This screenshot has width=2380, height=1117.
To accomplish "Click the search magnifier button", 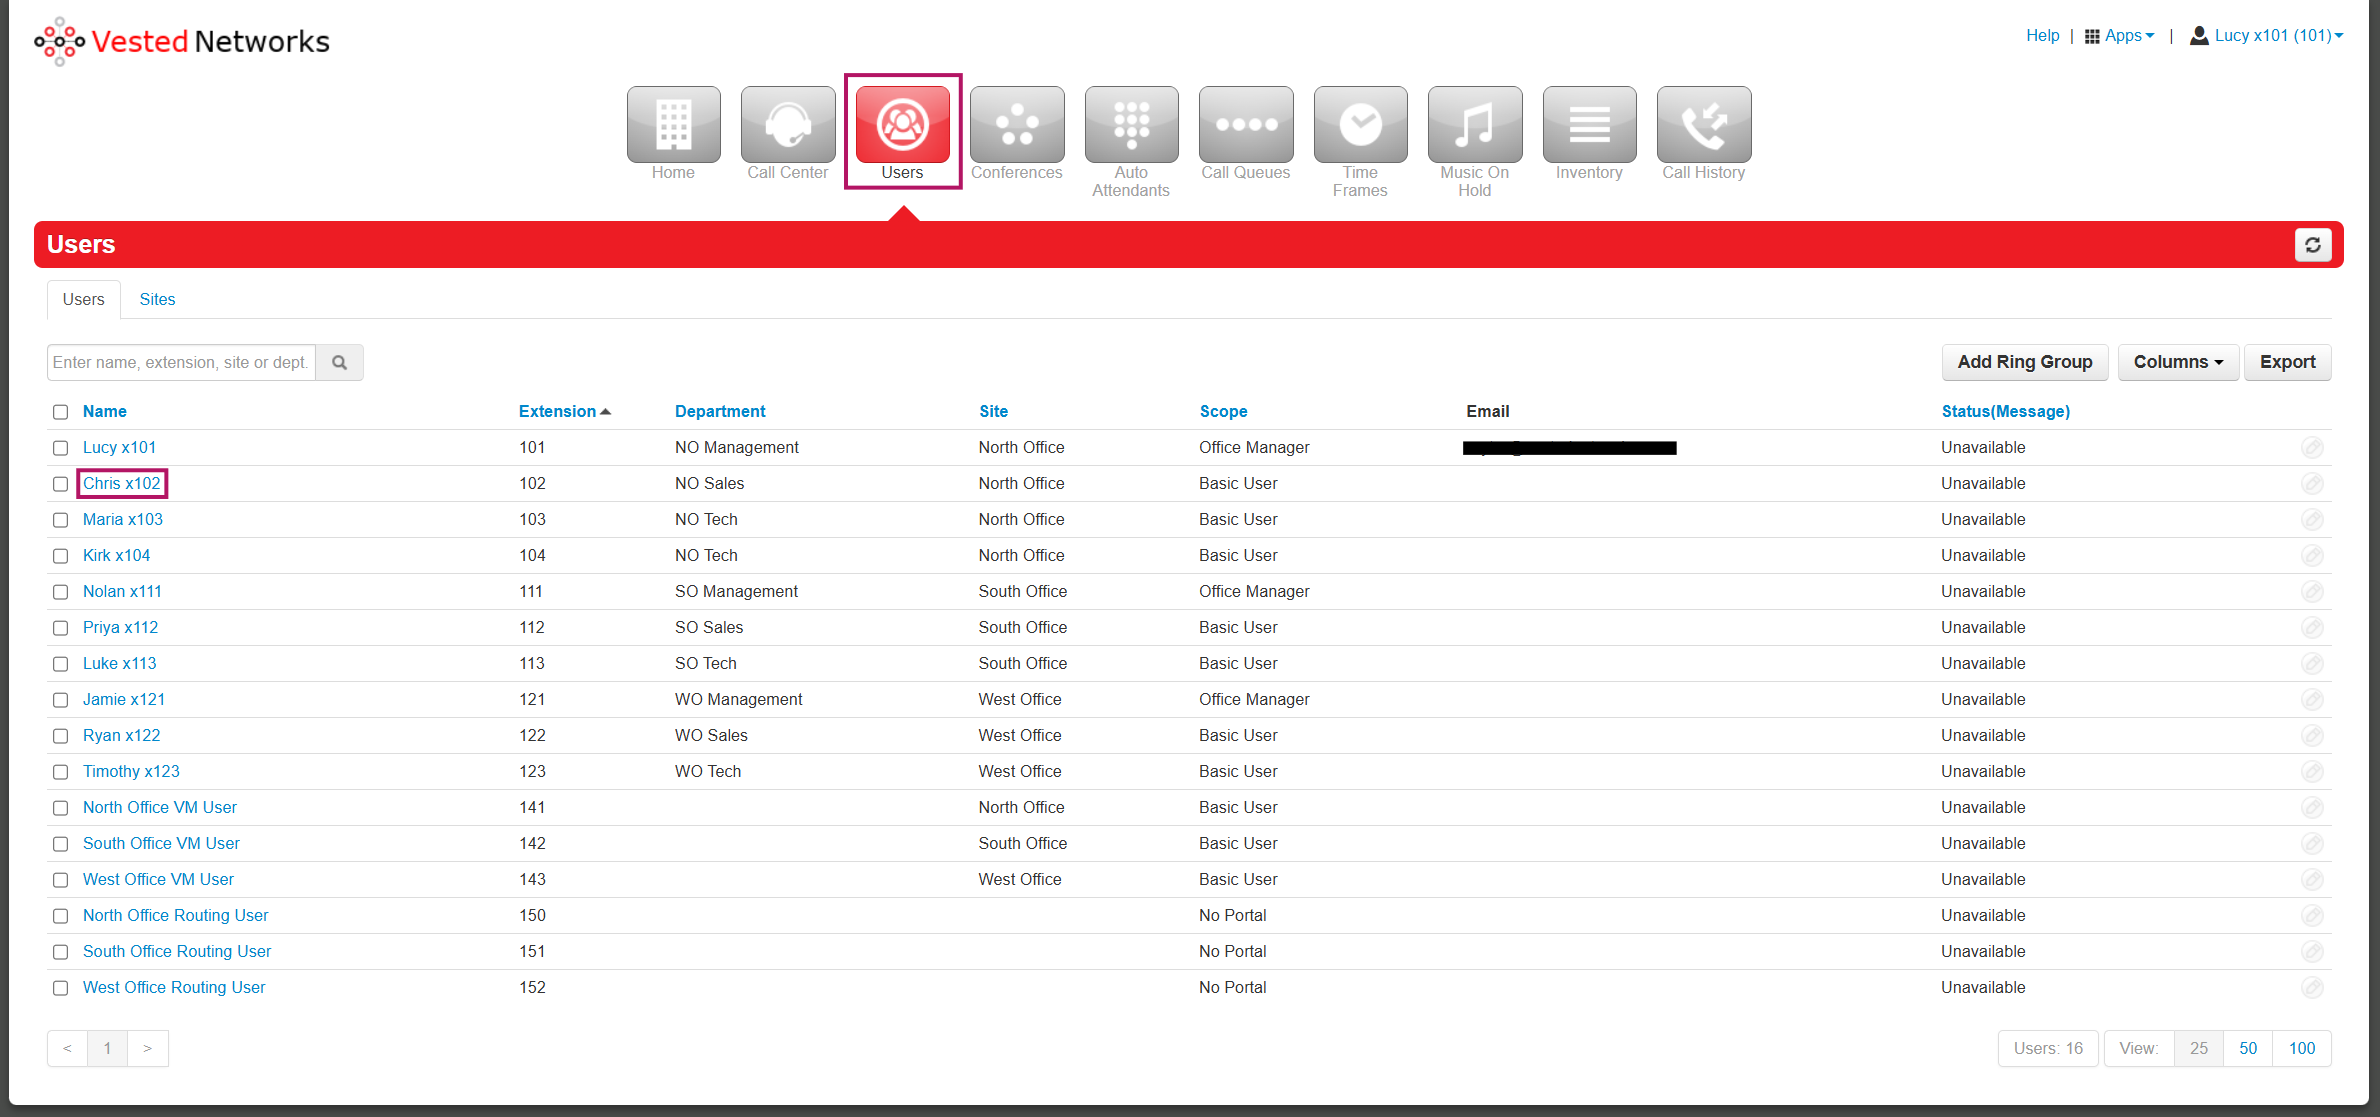I will [x=340, y=363].
